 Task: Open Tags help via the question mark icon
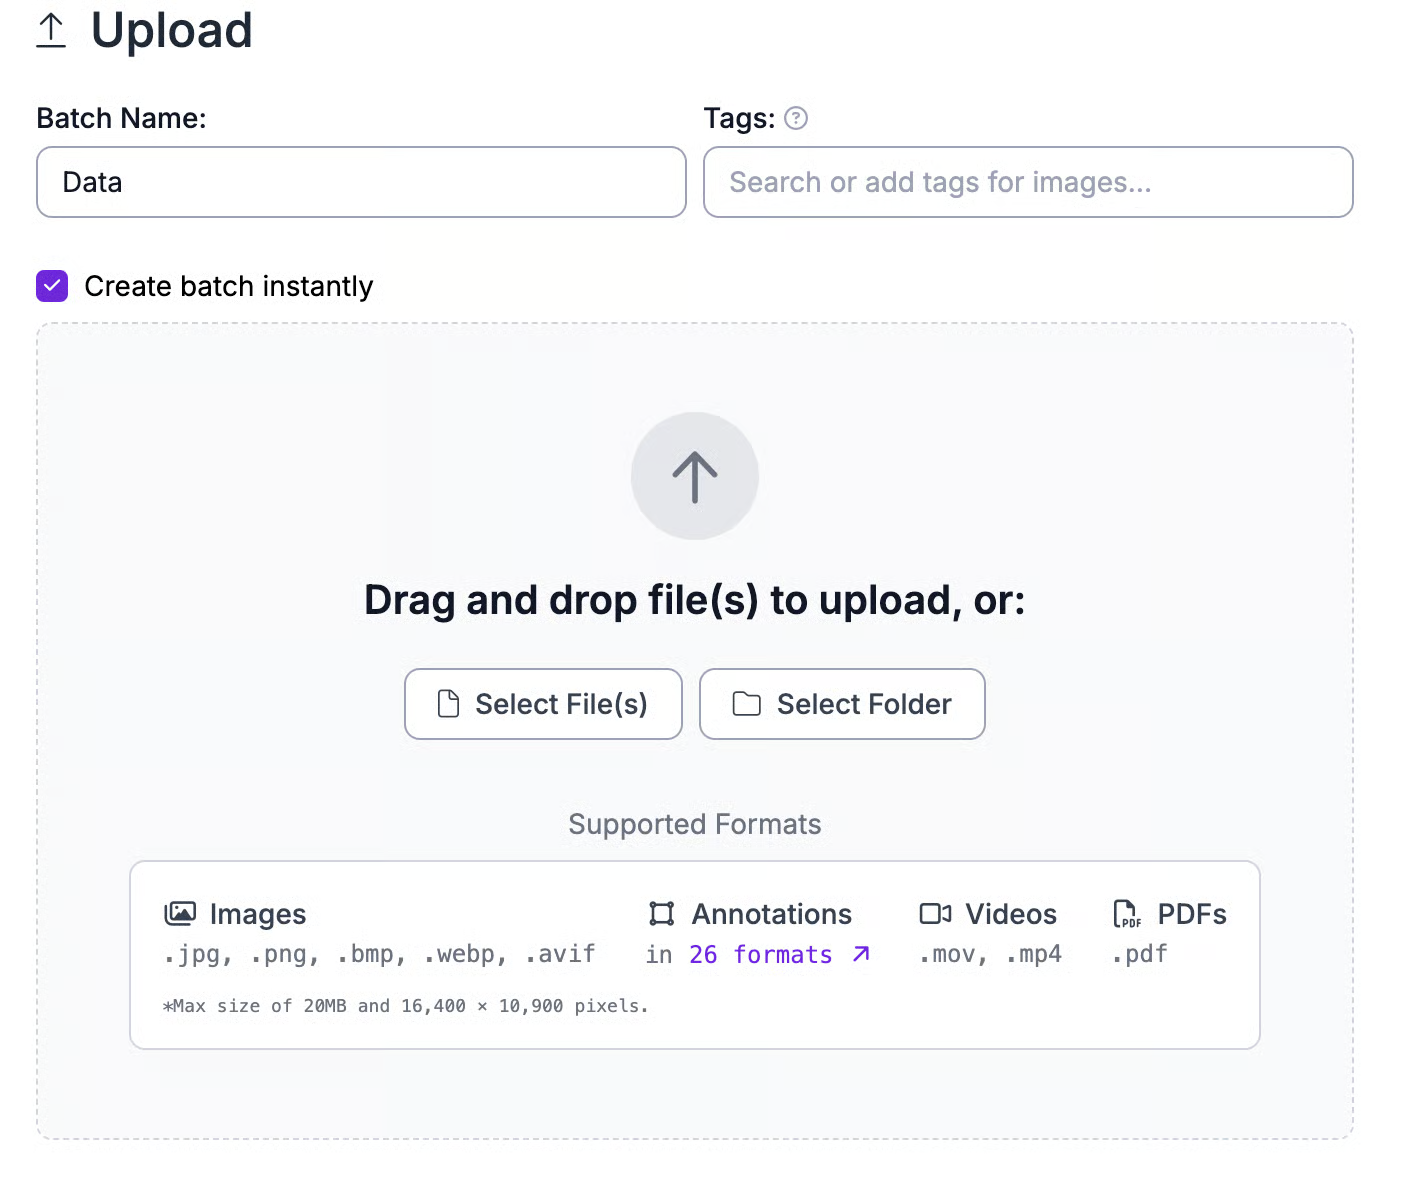pos(795,118)
